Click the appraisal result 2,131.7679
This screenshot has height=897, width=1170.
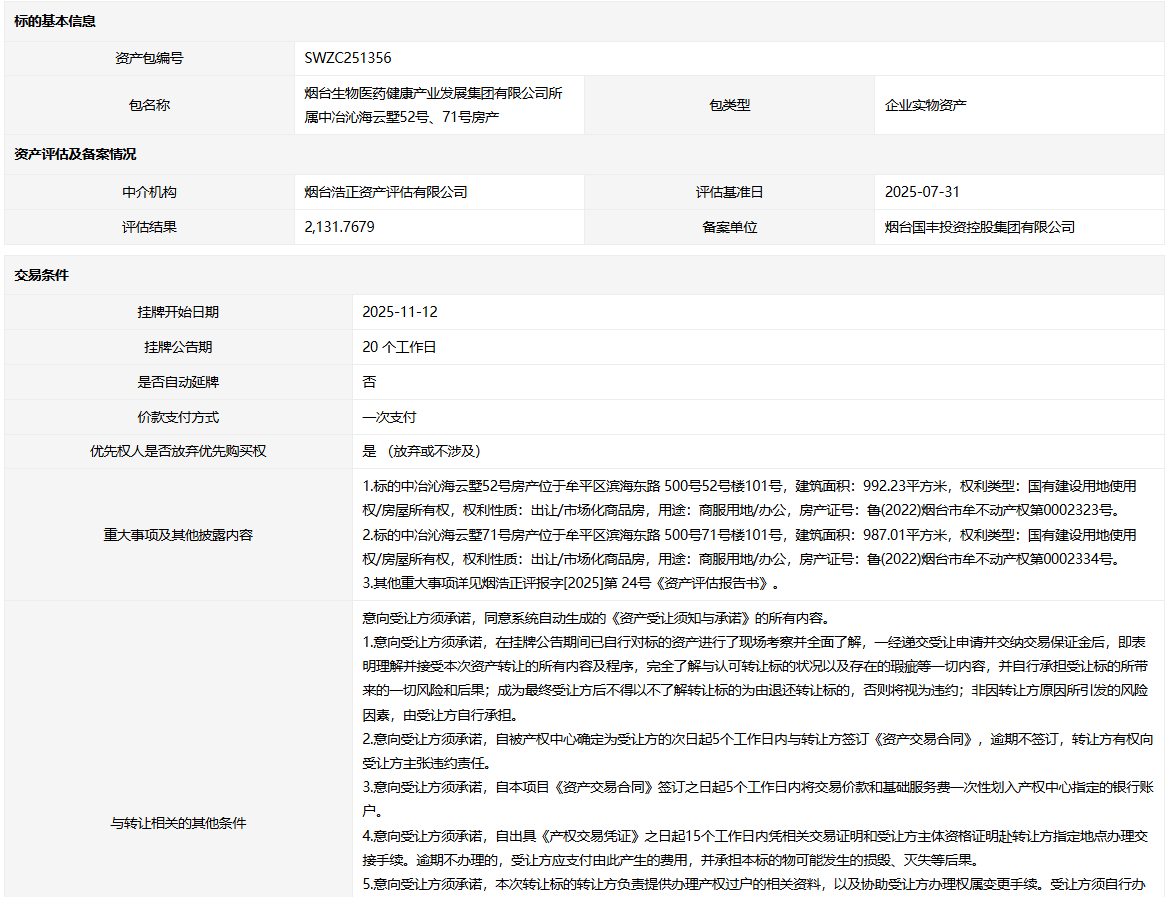point(340,227)
